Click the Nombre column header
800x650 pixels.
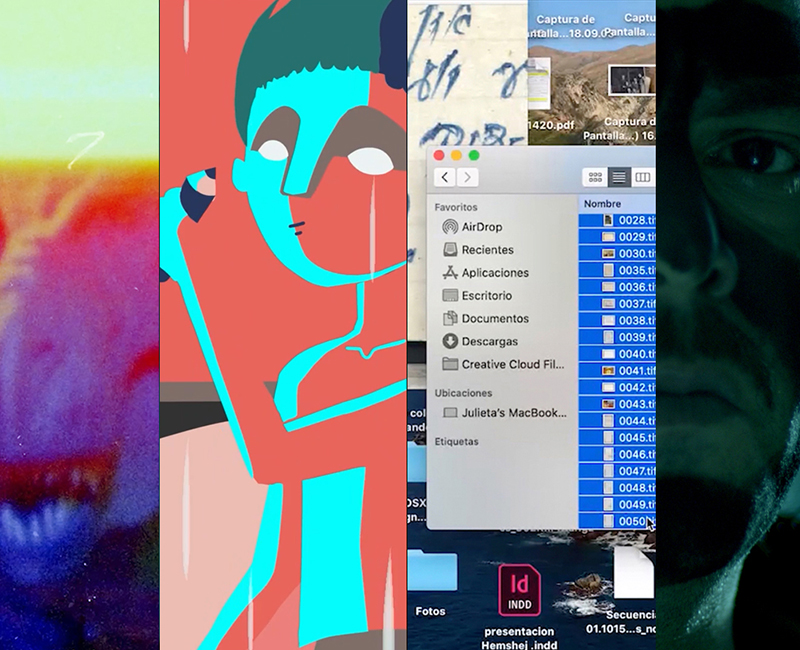[602, 204]
